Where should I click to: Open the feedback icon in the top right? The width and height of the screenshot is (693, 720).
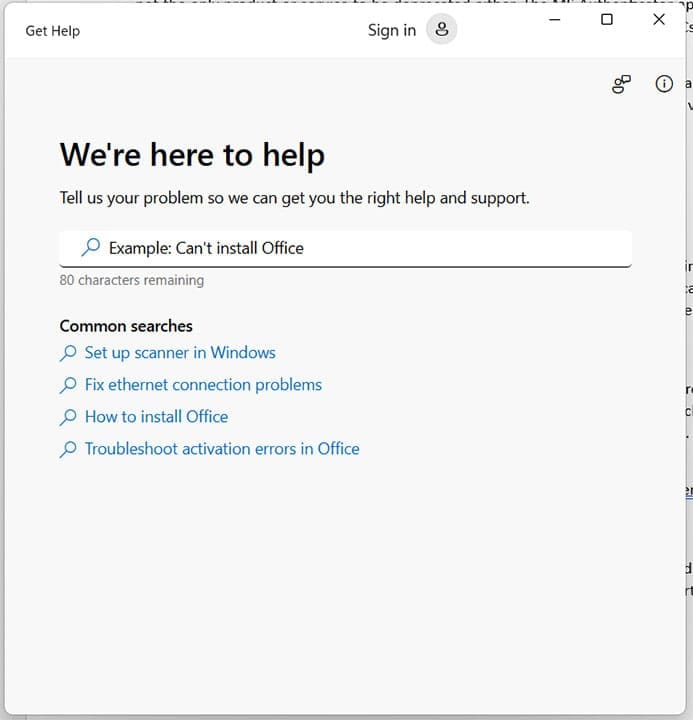click(621, 85)
